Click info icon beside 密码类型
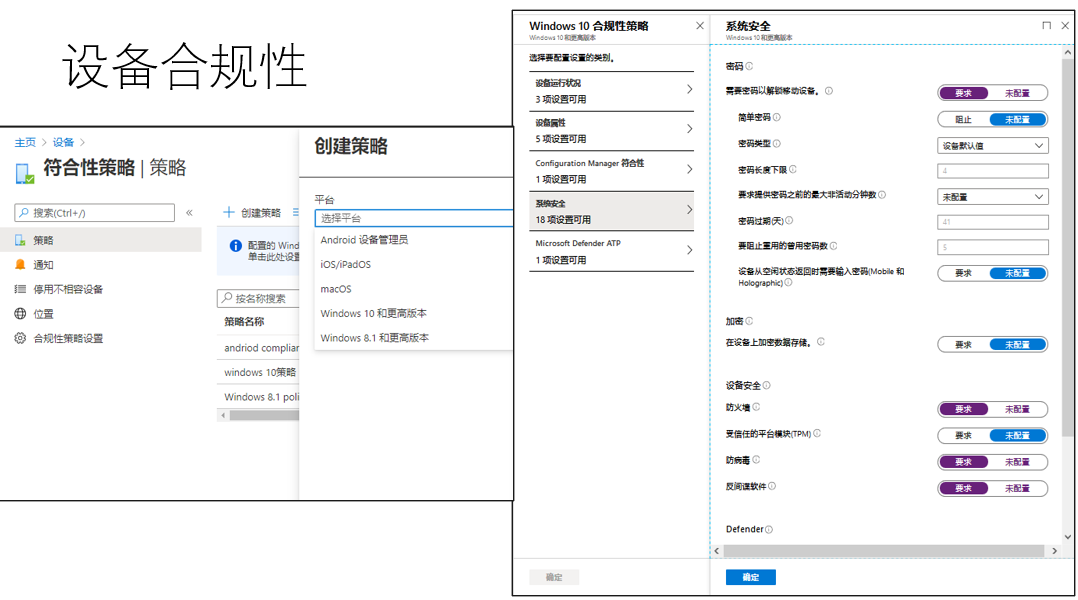 click(x=777, y=144)
